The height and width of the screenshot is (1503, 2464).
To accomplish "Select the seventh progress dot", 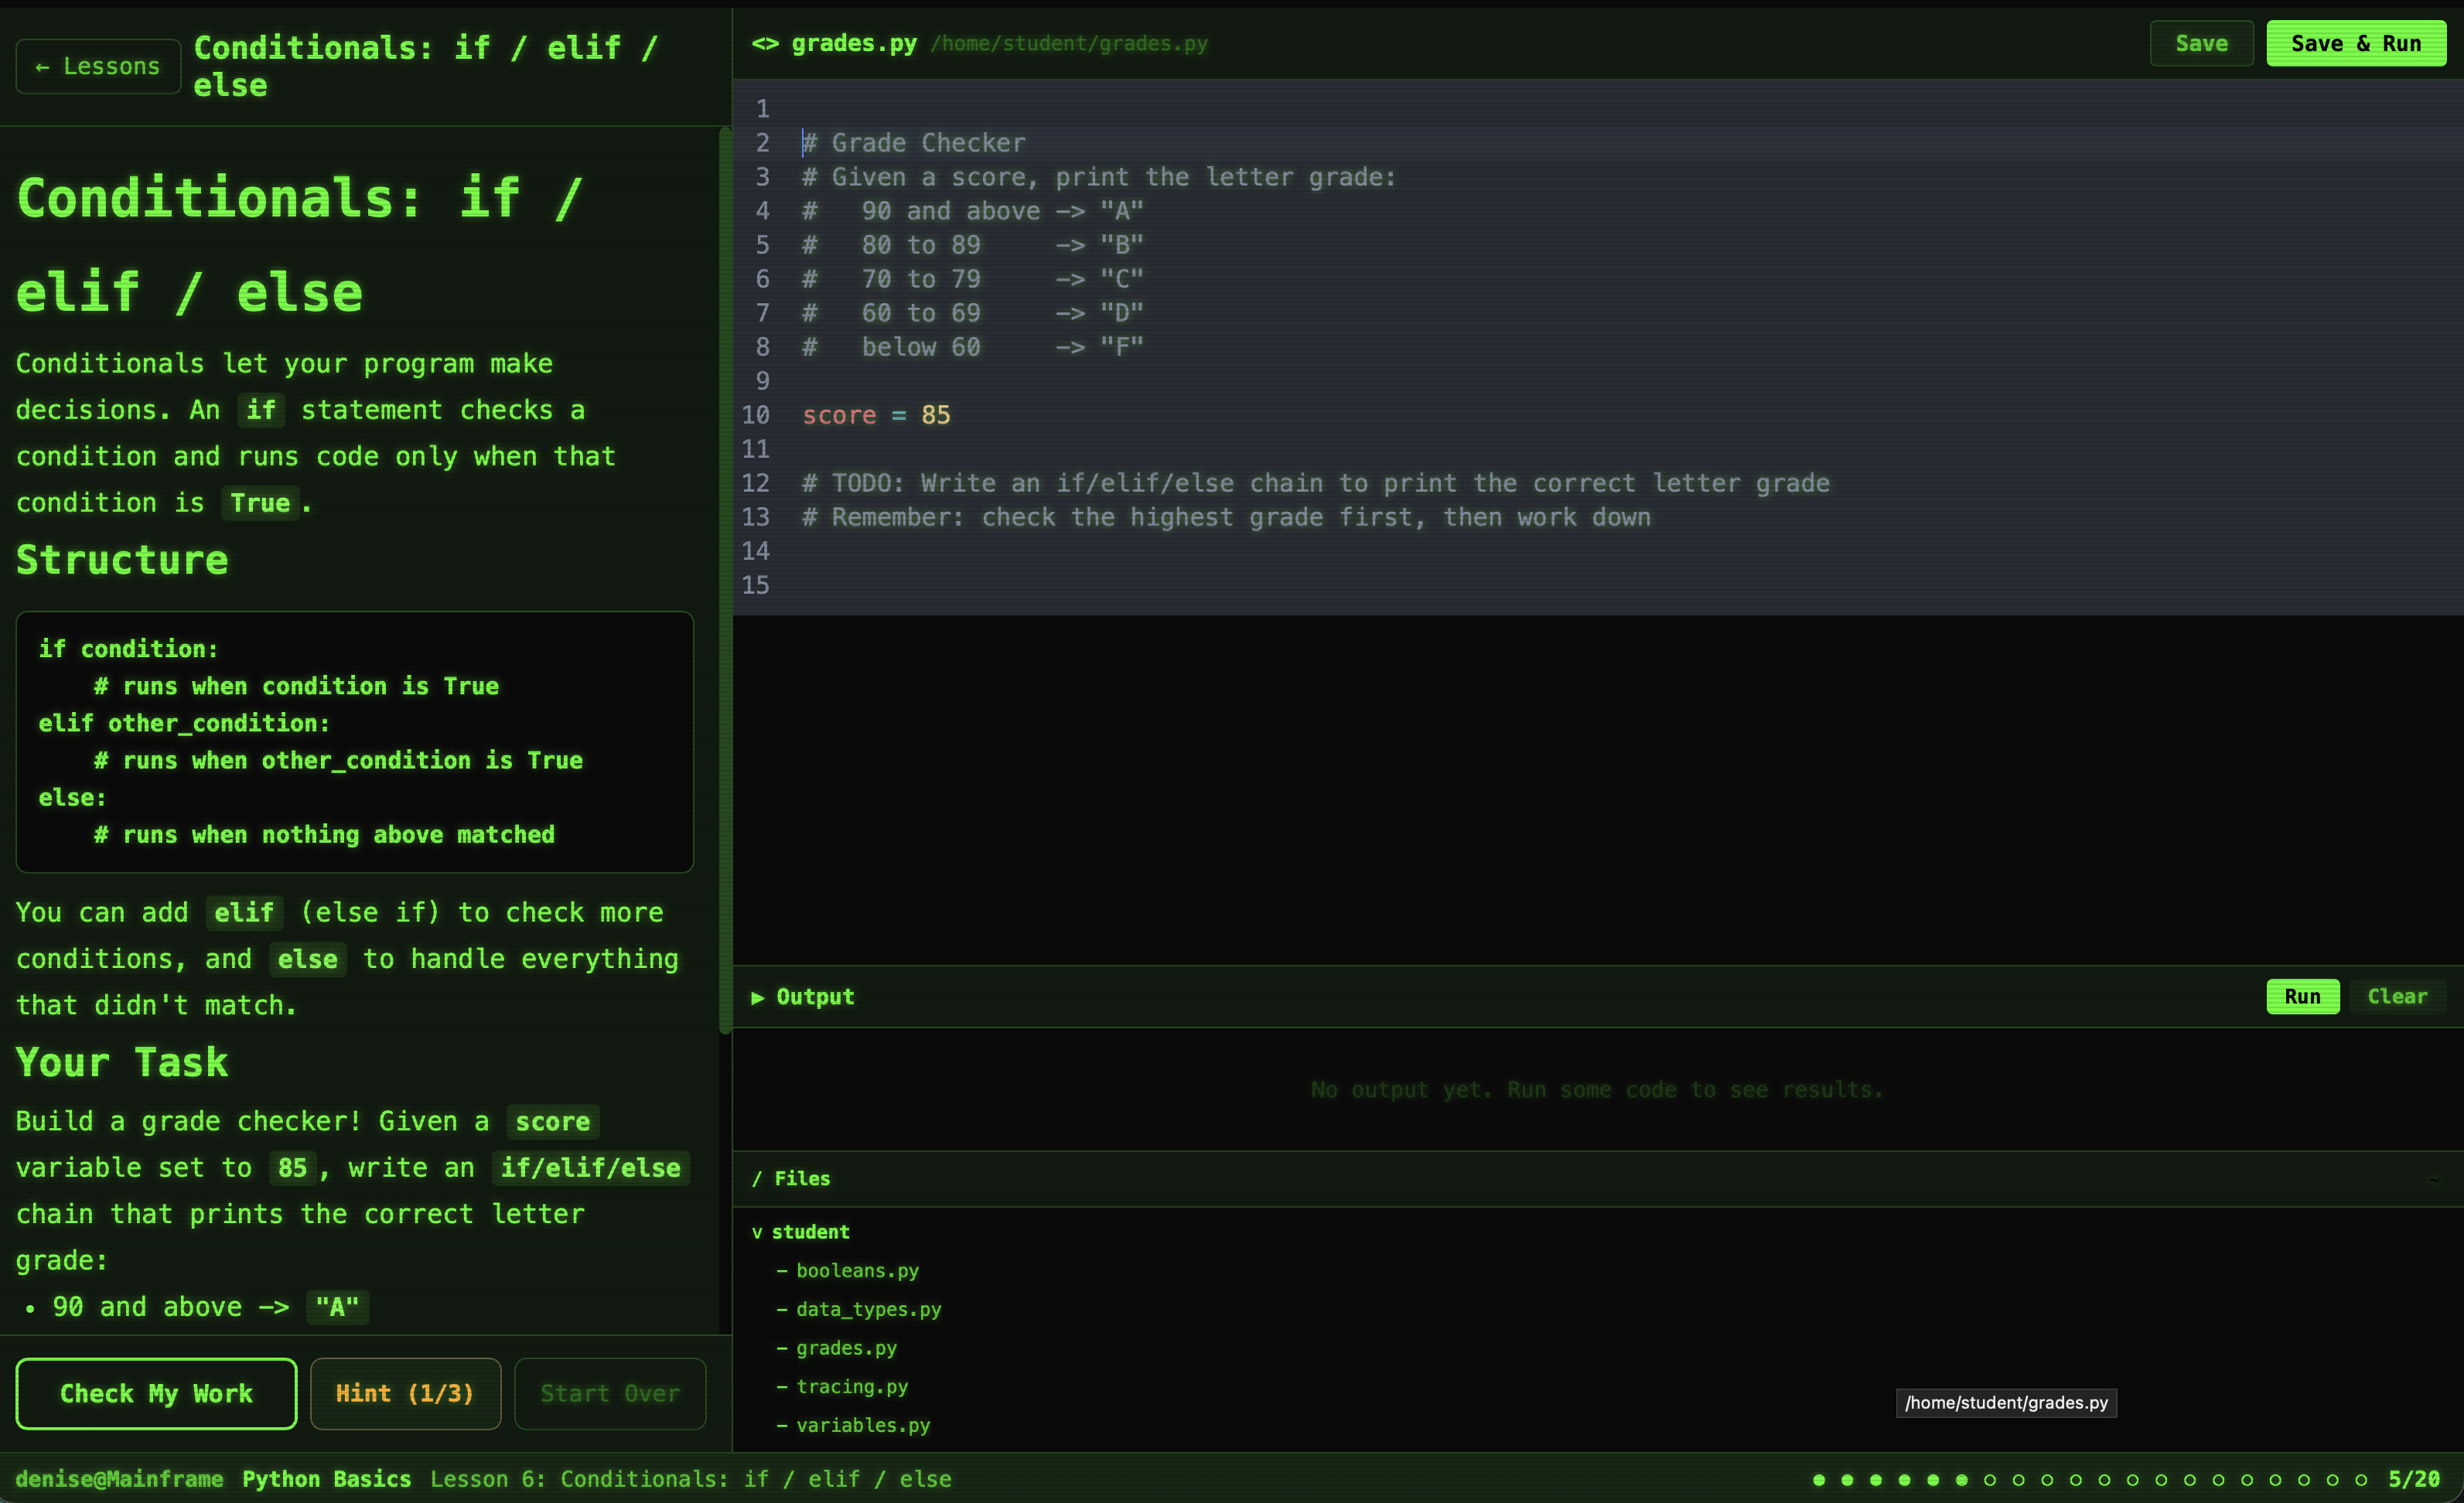I will coord(1990,1480).
